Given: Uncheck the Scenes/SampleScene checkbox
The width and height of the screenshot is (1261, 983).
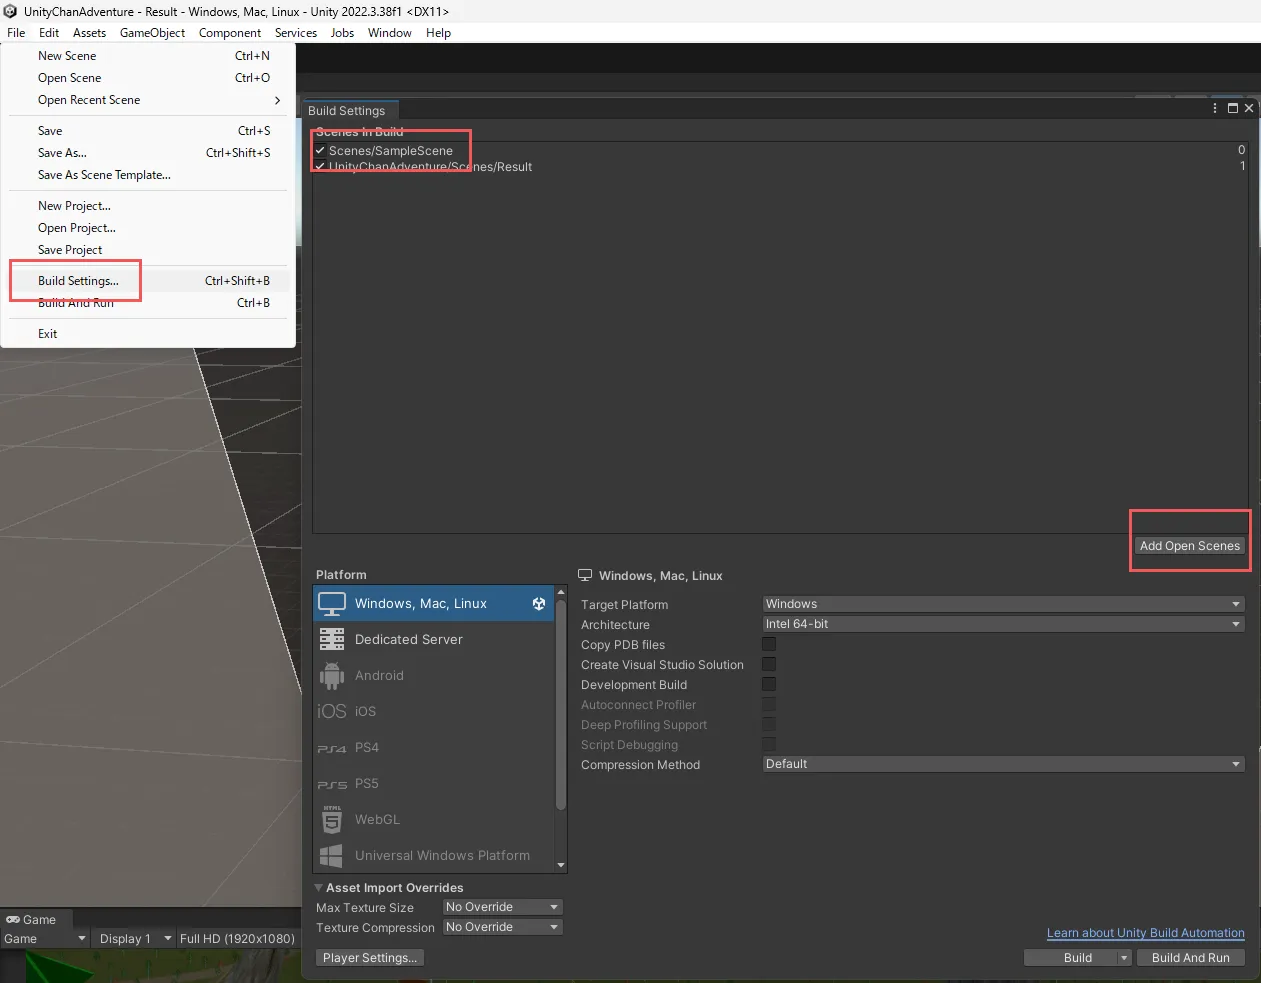Looking at the screenshot, I should 320,151.
